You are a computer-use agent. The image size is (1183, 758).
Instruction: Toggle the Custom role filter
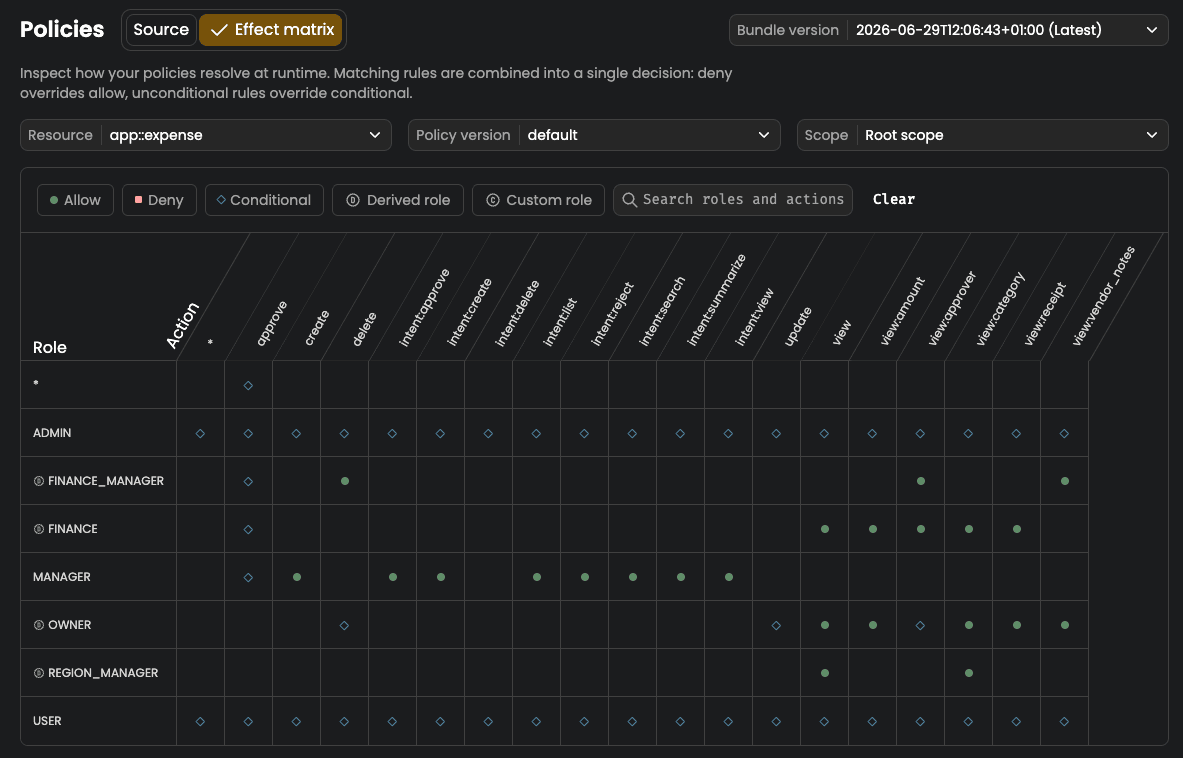coord(538,200)
